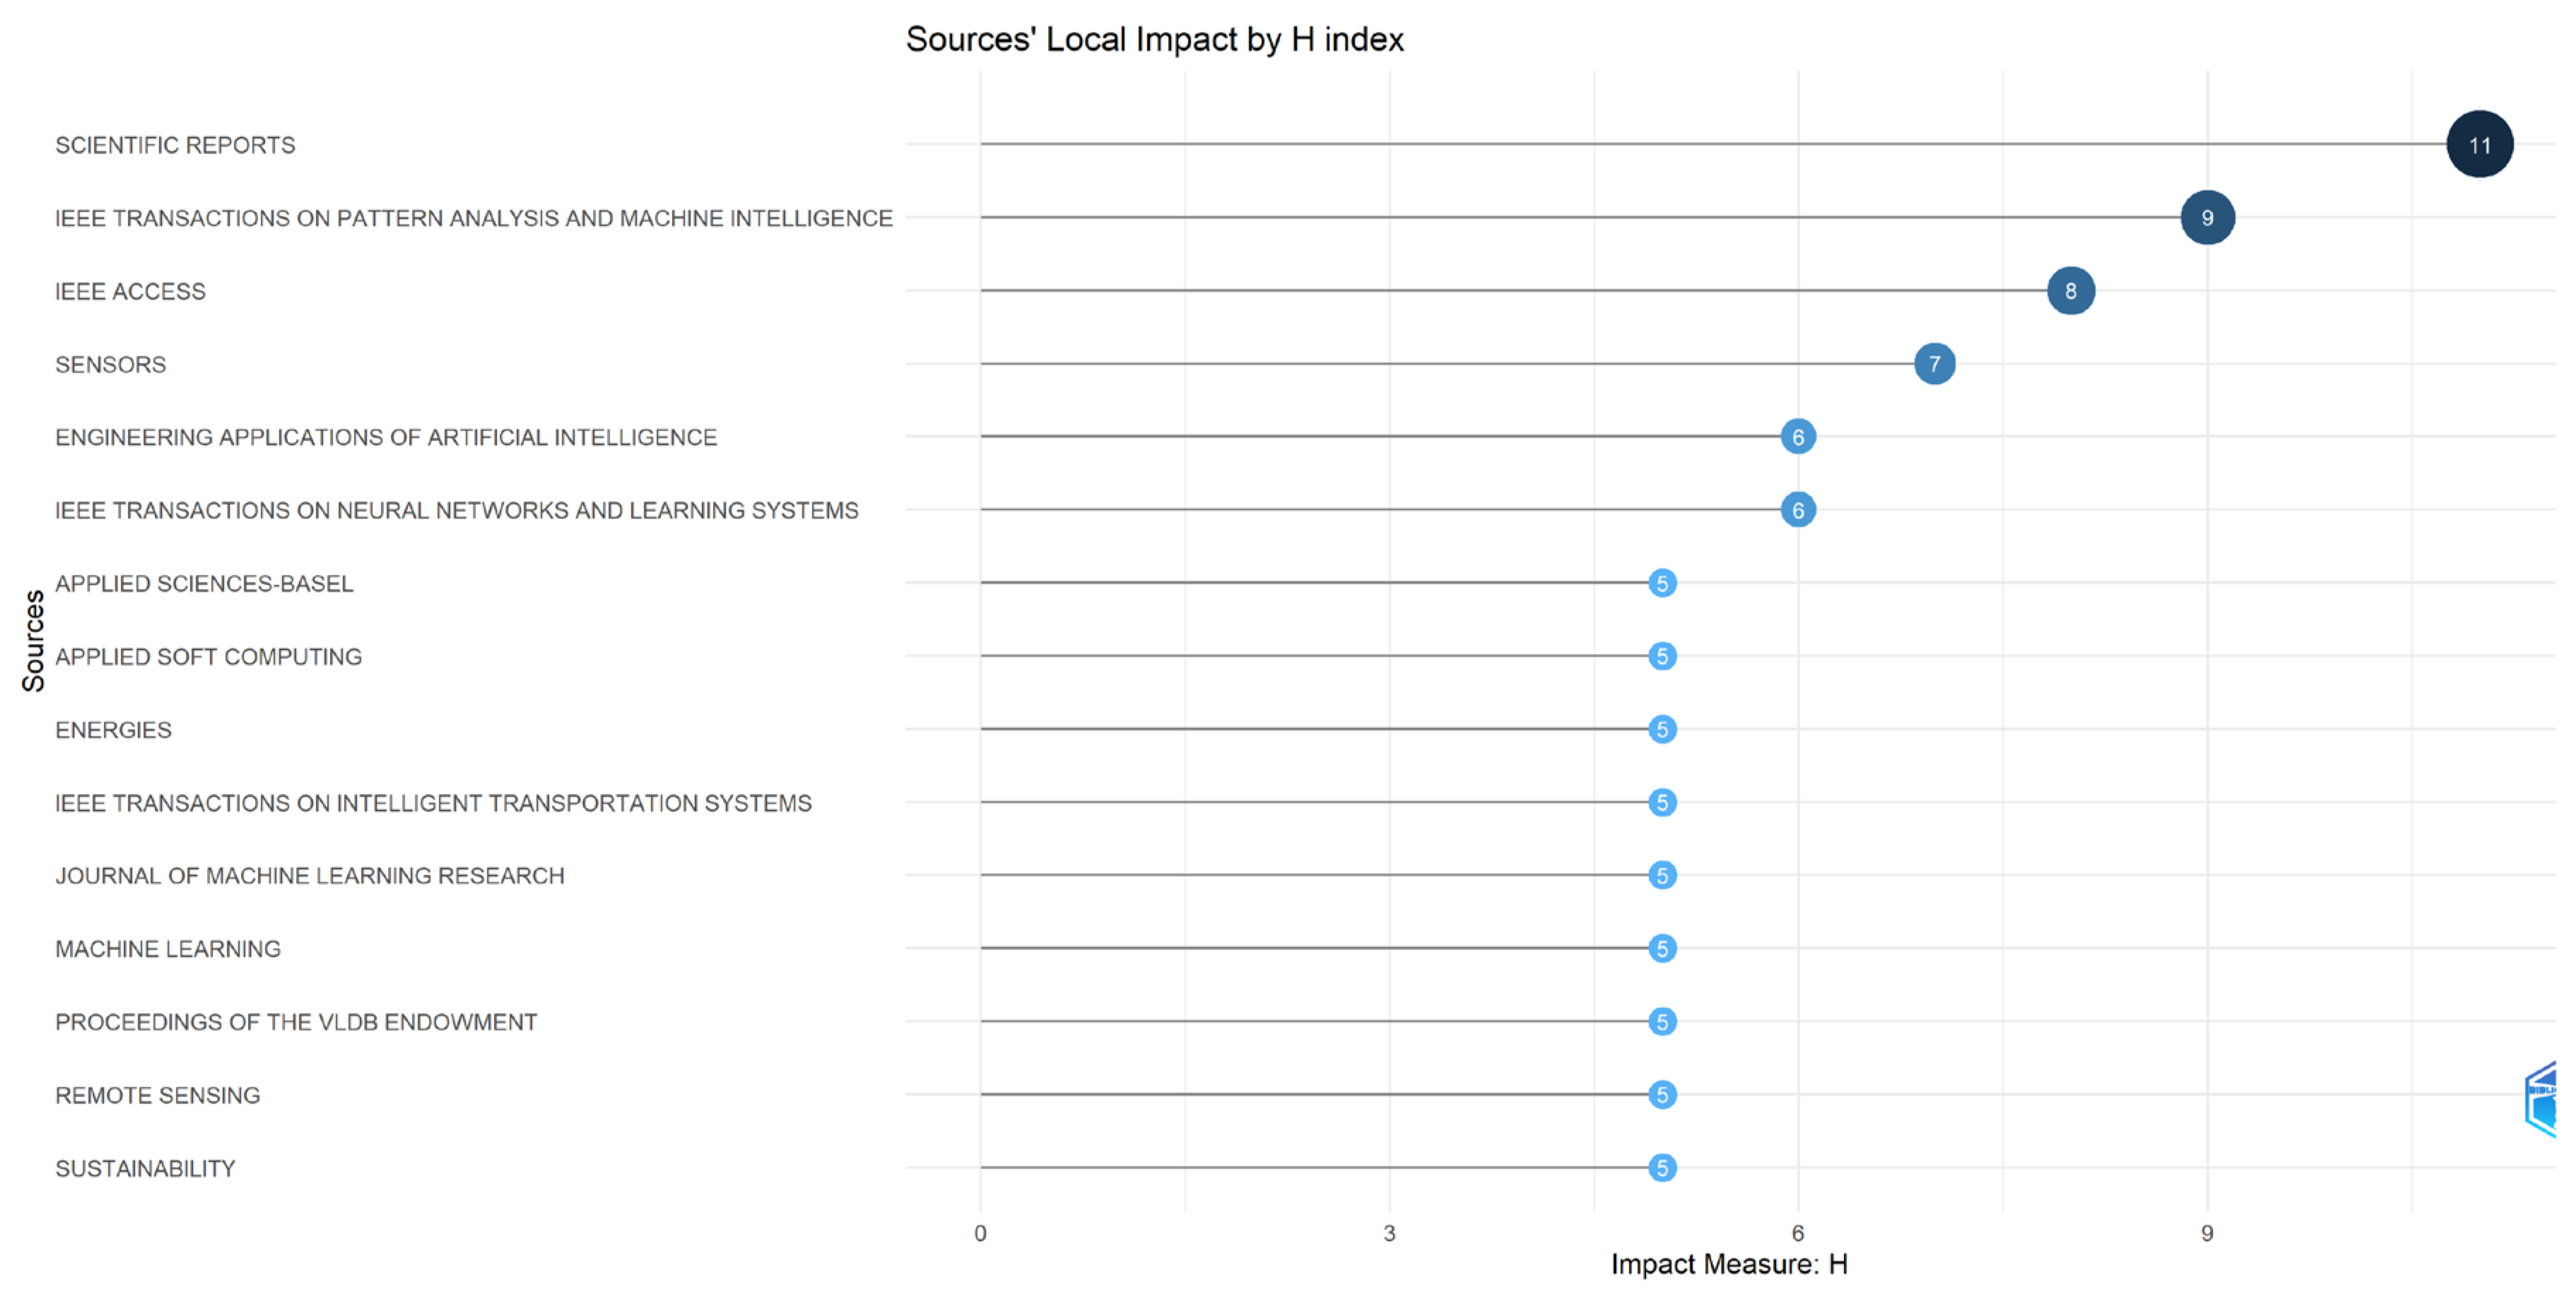Click PROCEEDINGS OF THE VLDB ENDOWMENT label

click(x=296, y=1022)
